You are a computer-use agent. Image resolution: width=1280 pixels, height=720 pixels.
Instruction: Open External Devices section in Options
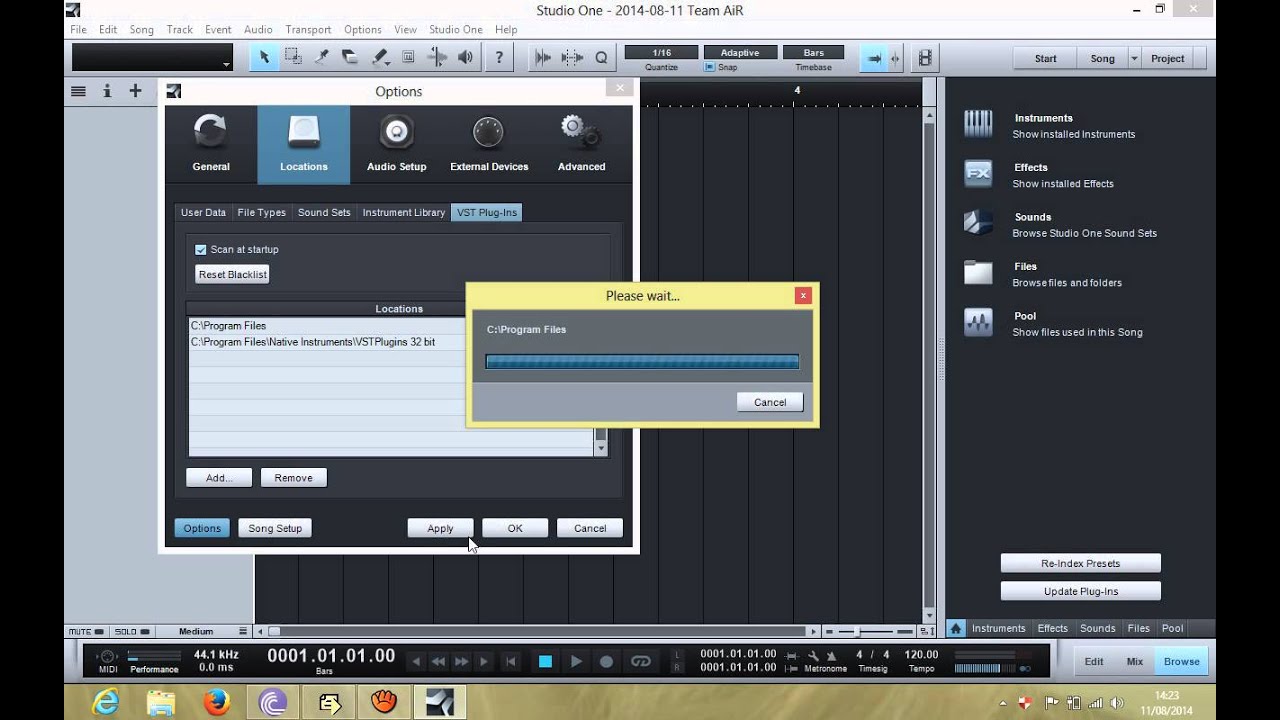489,144
